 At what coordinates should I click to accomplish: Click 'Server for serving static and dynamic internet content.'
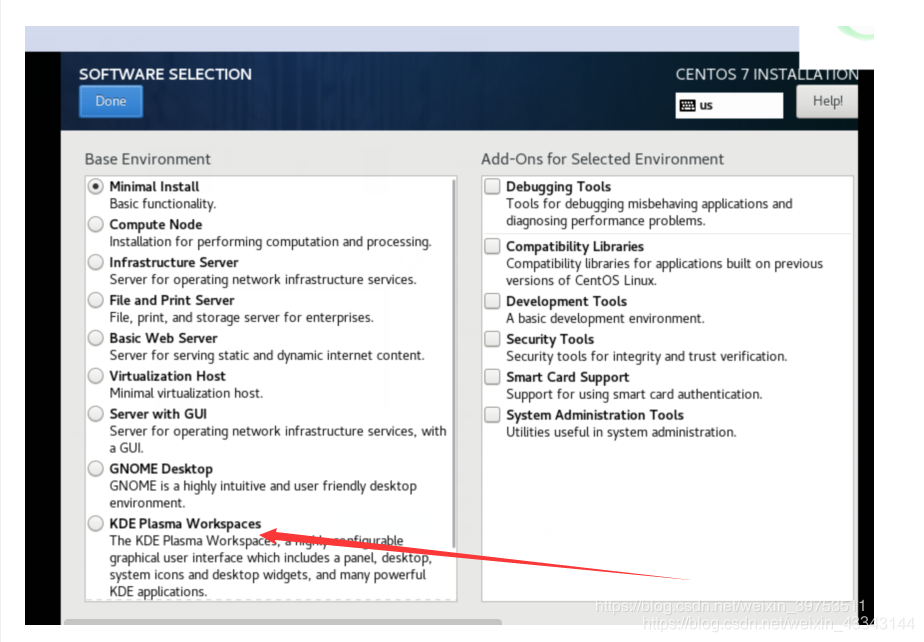267,355
